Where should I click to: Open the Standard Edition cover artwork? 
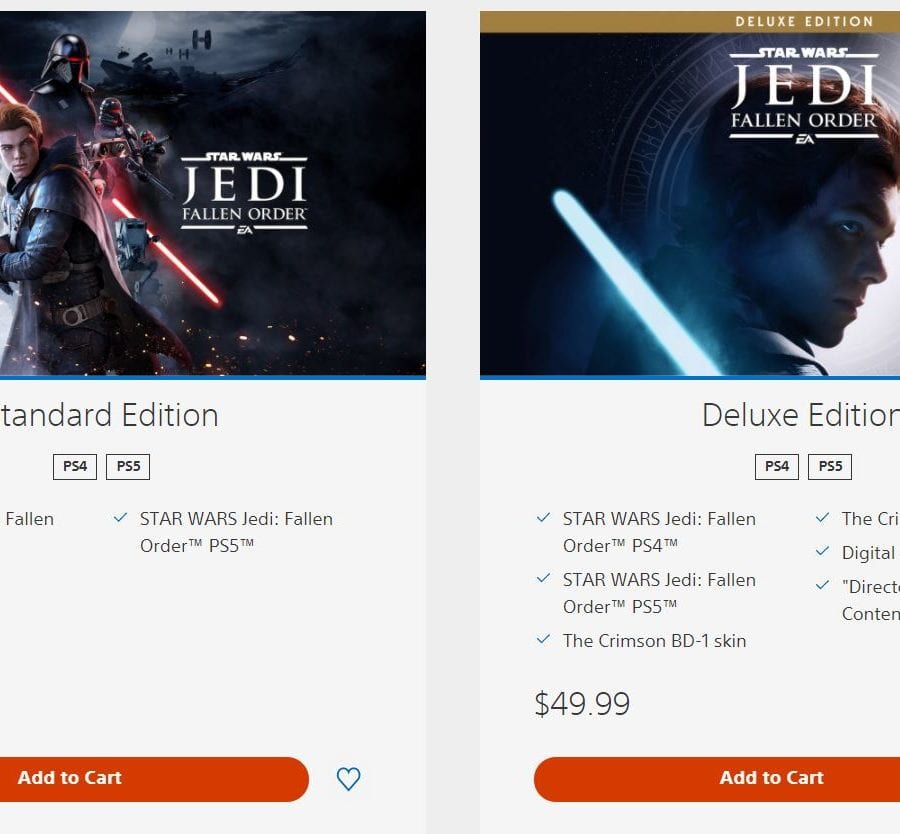click(213, 194)
